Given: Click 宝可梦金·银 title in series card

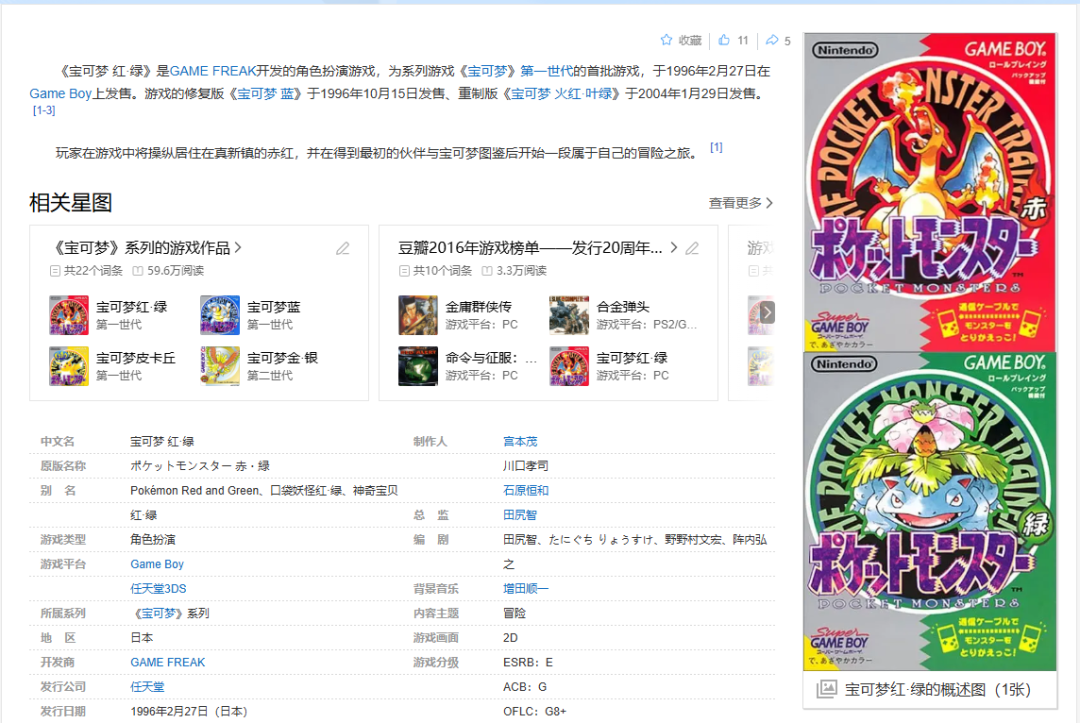Looking at the screenshot, I should click(282, 358).
